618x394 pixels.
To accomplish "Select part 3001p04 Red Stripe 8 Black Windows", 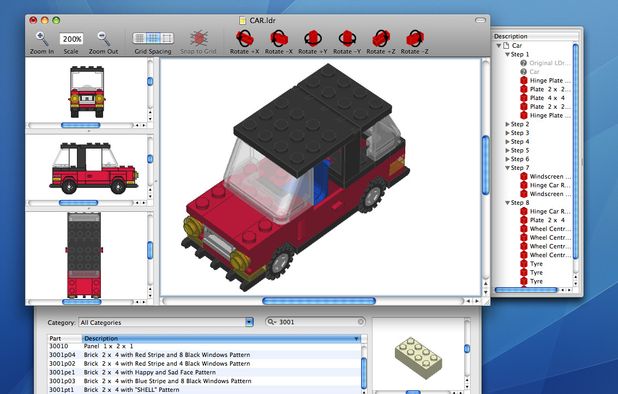I will click(204, 355).
